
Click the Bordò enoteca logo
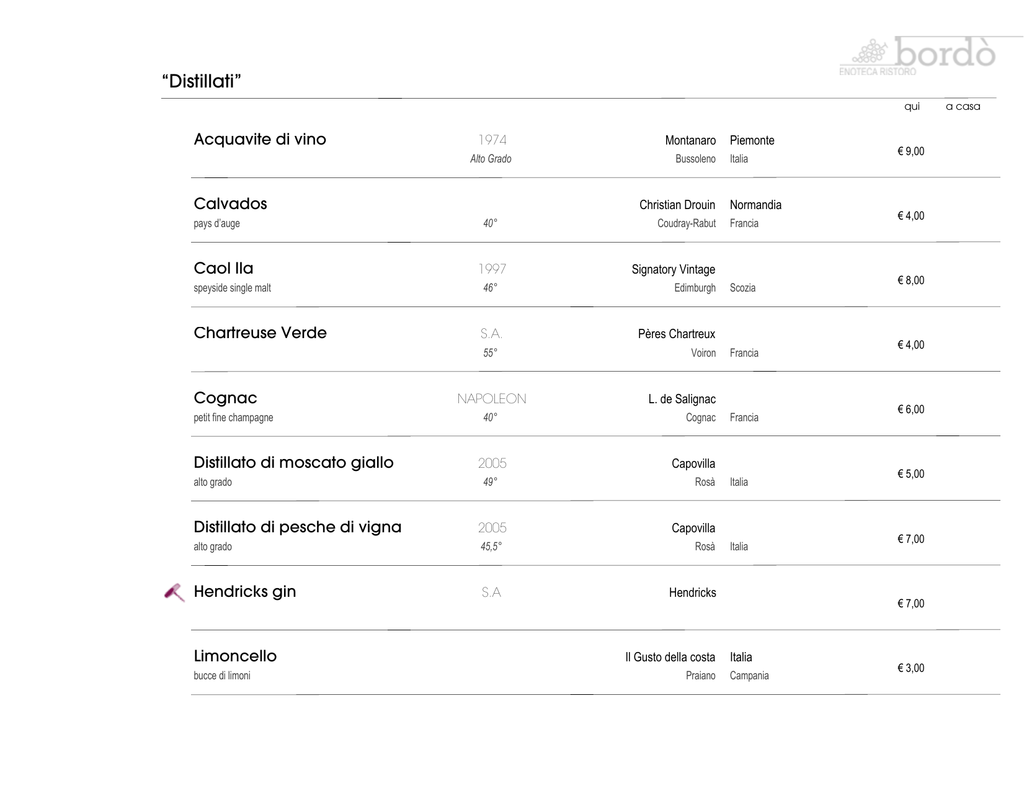[917, 56]
